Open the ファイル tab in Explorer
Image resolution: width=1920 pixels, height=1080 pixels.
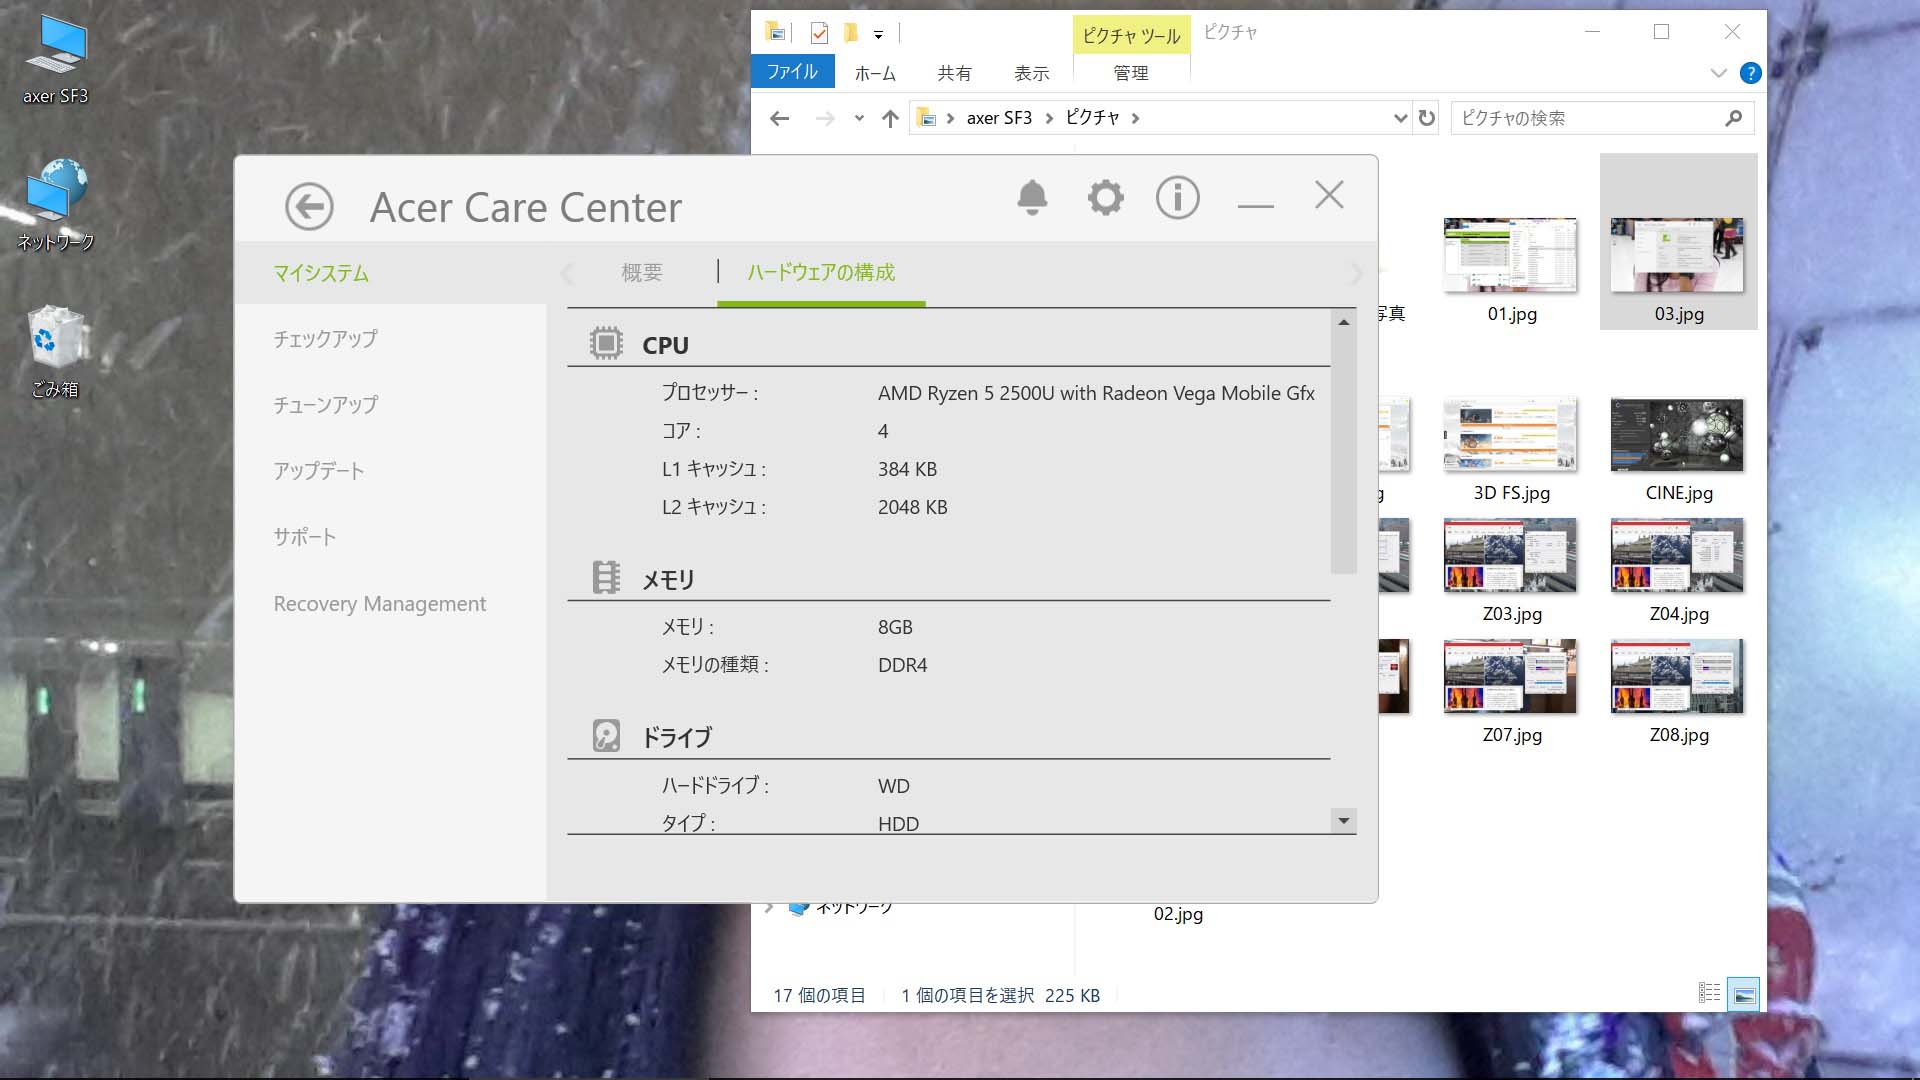(792, 72)
